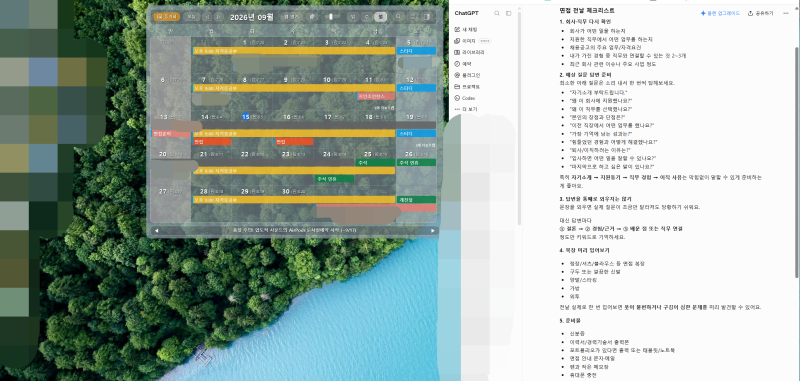800x381 pixels.
Task: Click heading 5. 준비물
Action: (569, 320)
